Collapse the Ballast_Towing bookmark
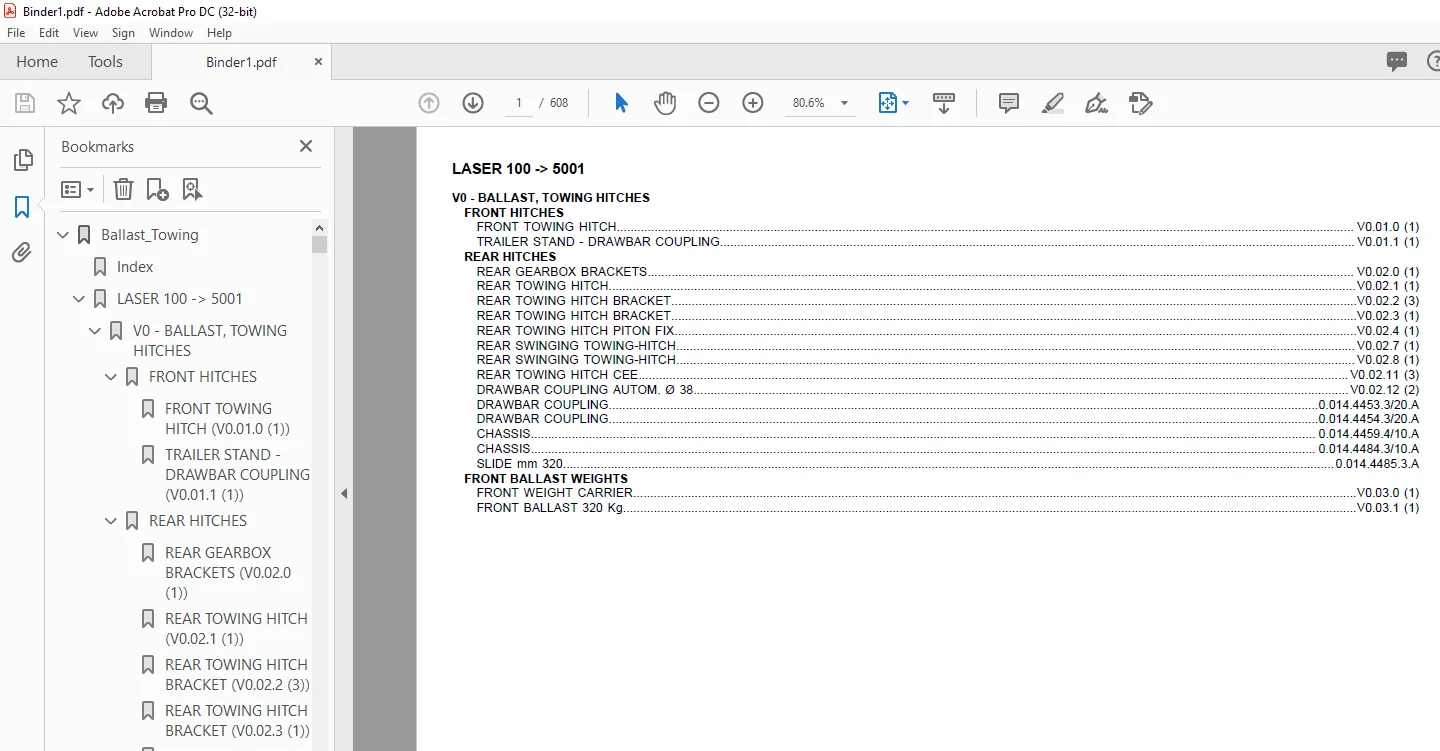This screenshot has height=751, width=1440. coord(64,235)
